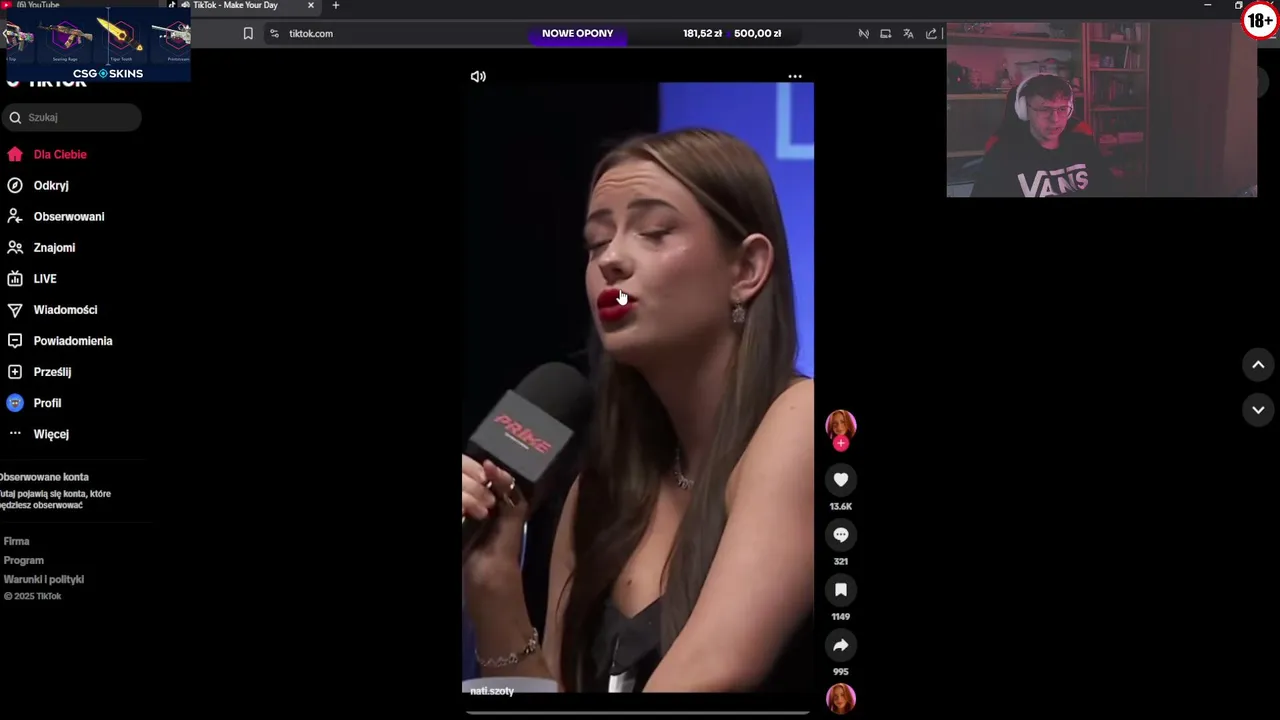Click the TikTok video player
Image resolution: width=1280 pixels, height=720 pixels.
click(x=638, y=388)
